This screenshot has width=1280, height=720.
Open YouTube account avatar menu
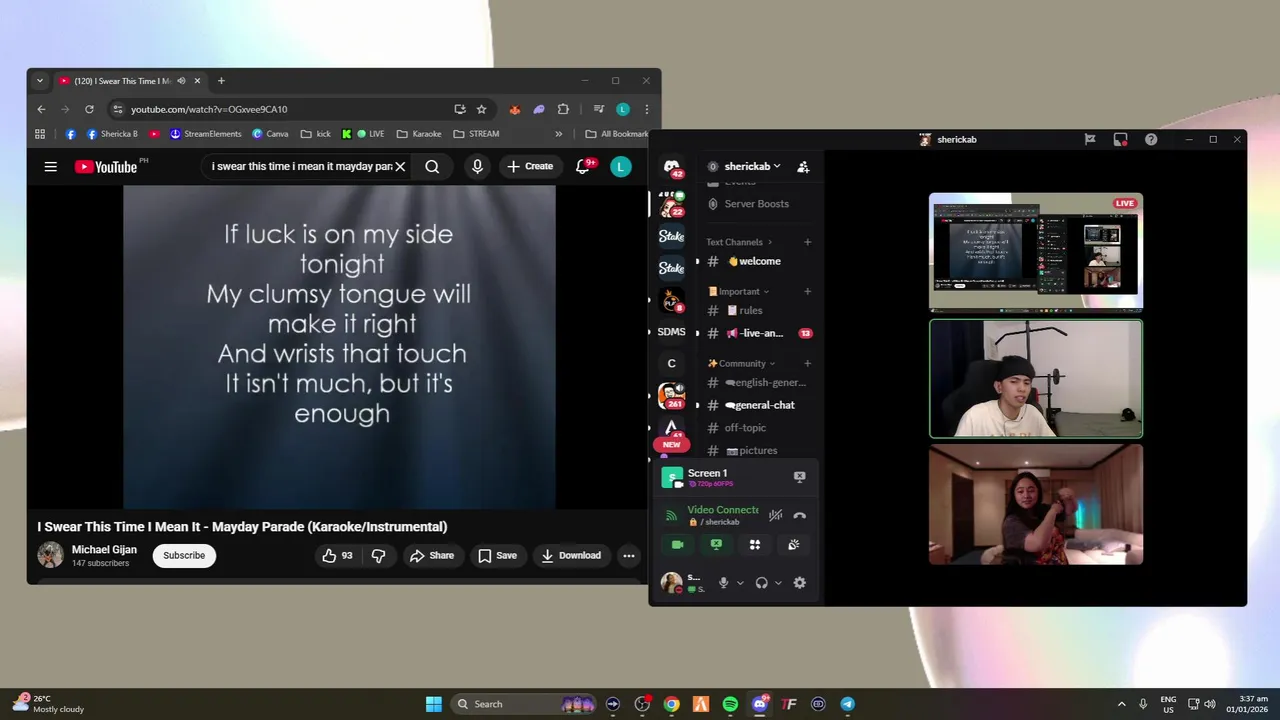pos(621,167)
